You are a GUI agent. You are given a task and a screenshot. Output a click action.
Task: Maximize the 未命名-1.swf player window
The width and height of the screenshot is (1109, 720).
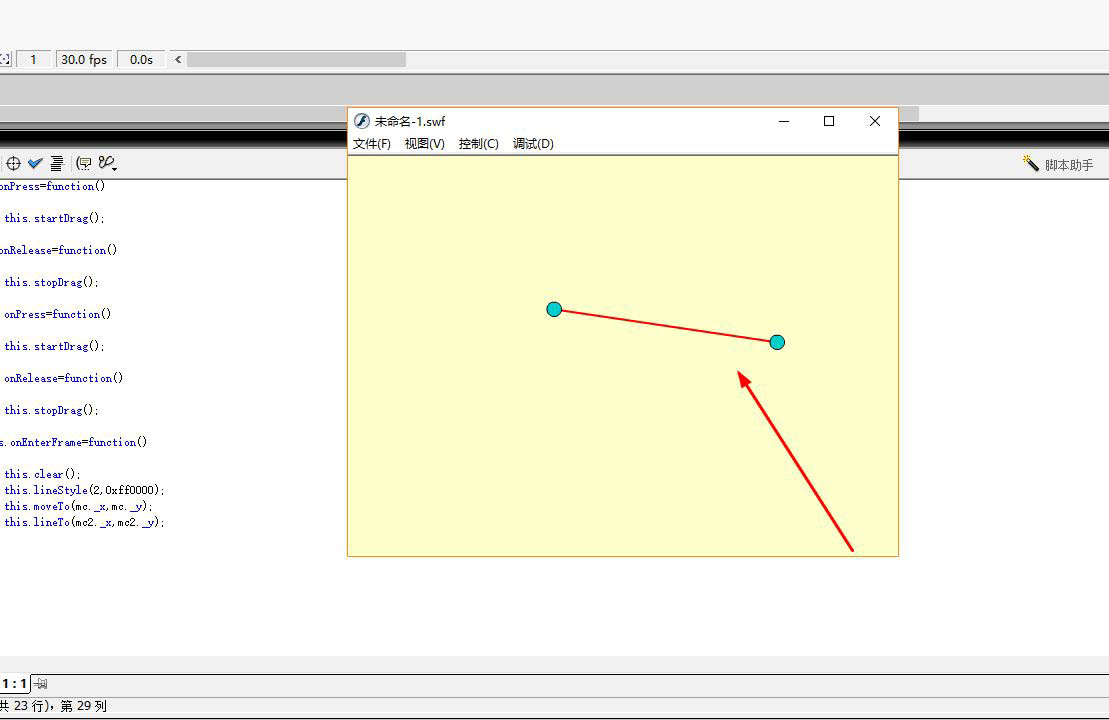[x=829, y=121]
